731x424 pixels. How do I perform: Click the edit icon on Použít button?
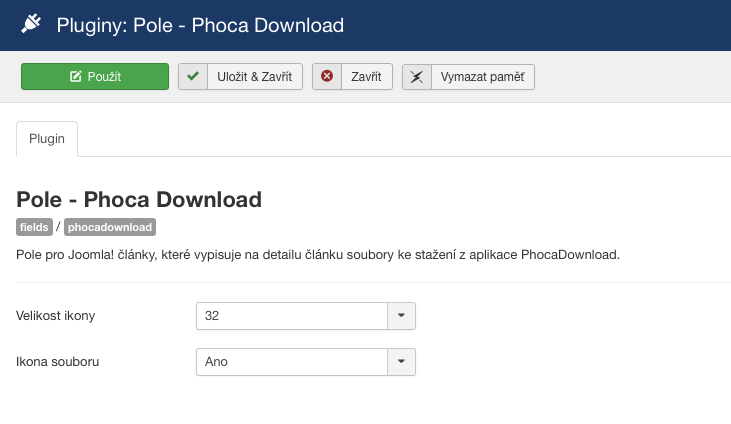[x=75, y=77]
